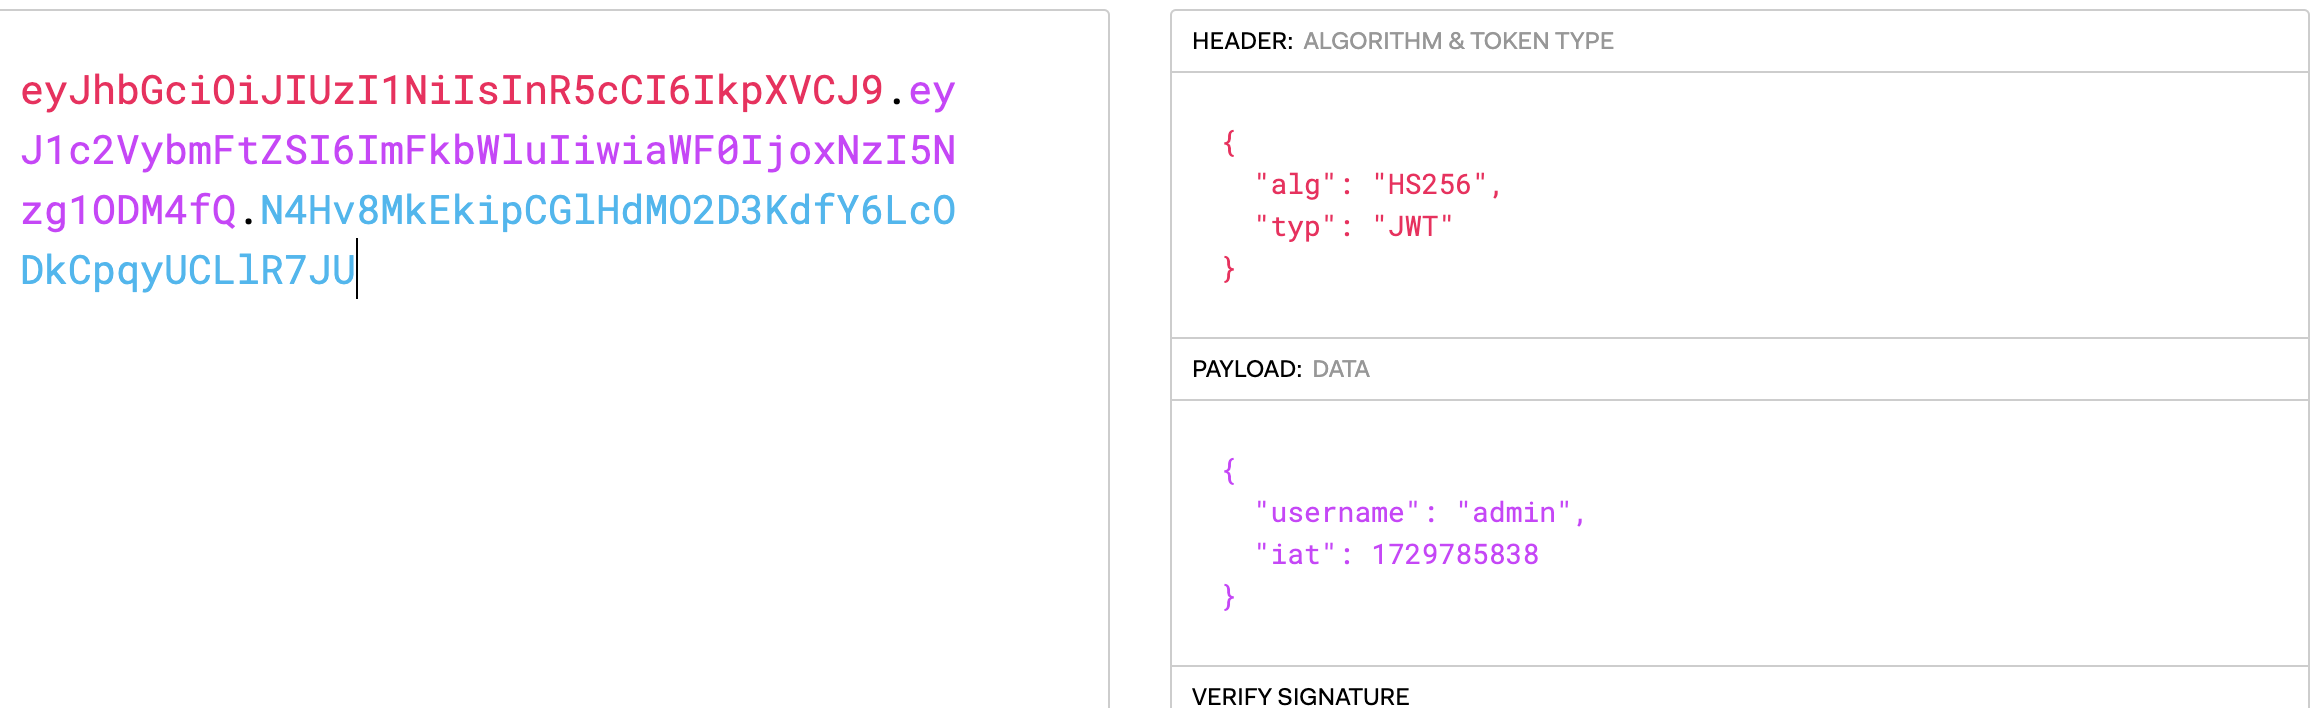Select the PAYLOAD section label
The image size is (2320, 708).
tap(1246, 369)
